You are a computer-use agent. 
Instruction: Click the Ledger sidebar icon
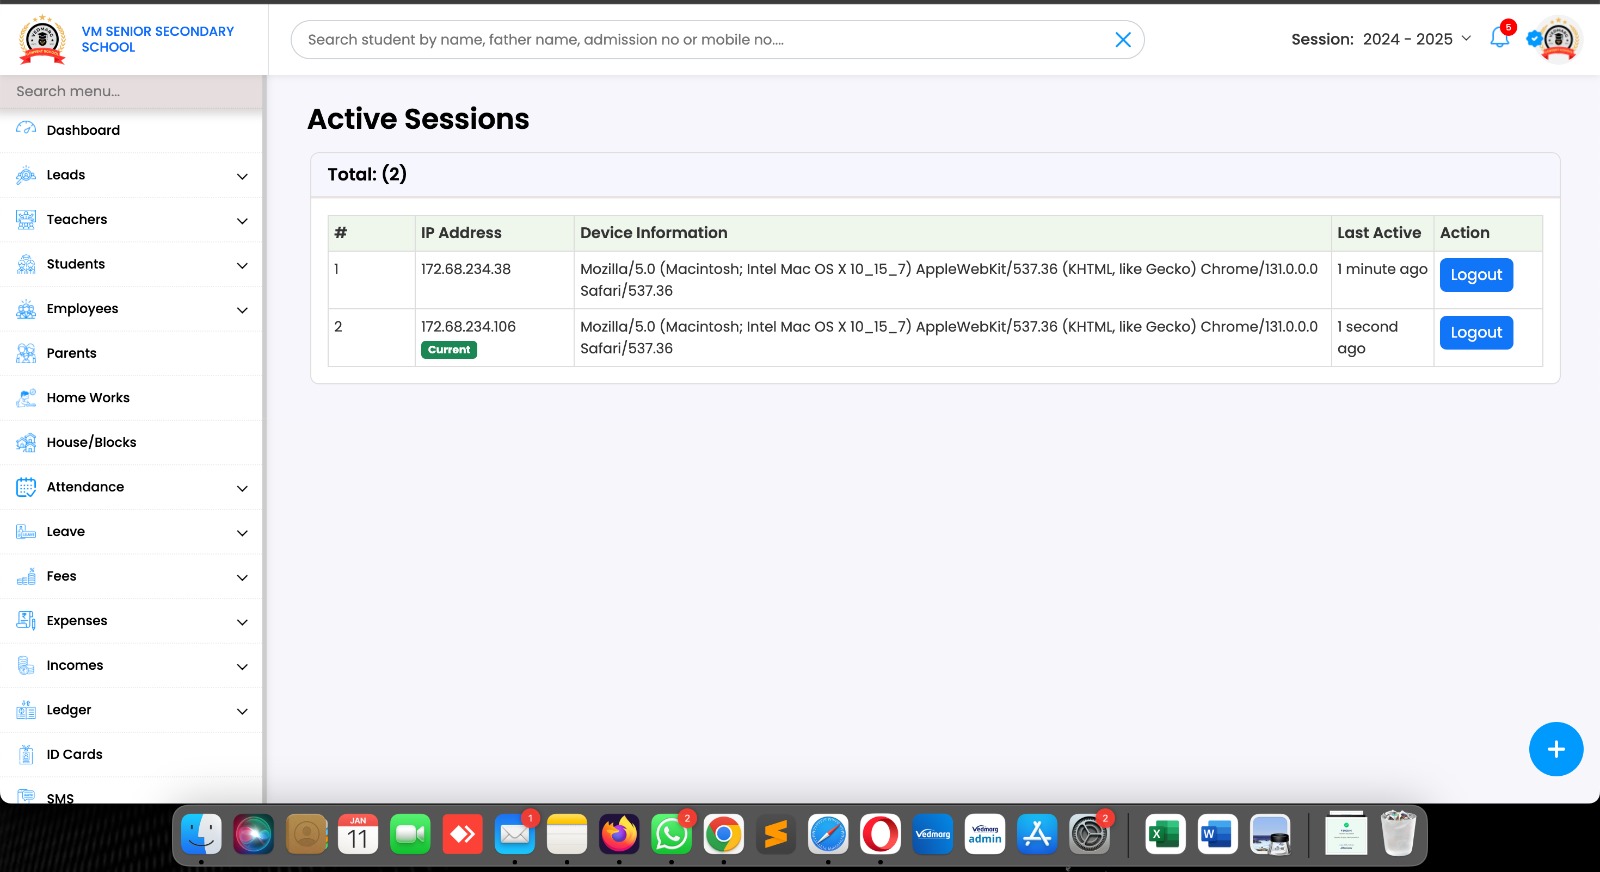[26, 710]
